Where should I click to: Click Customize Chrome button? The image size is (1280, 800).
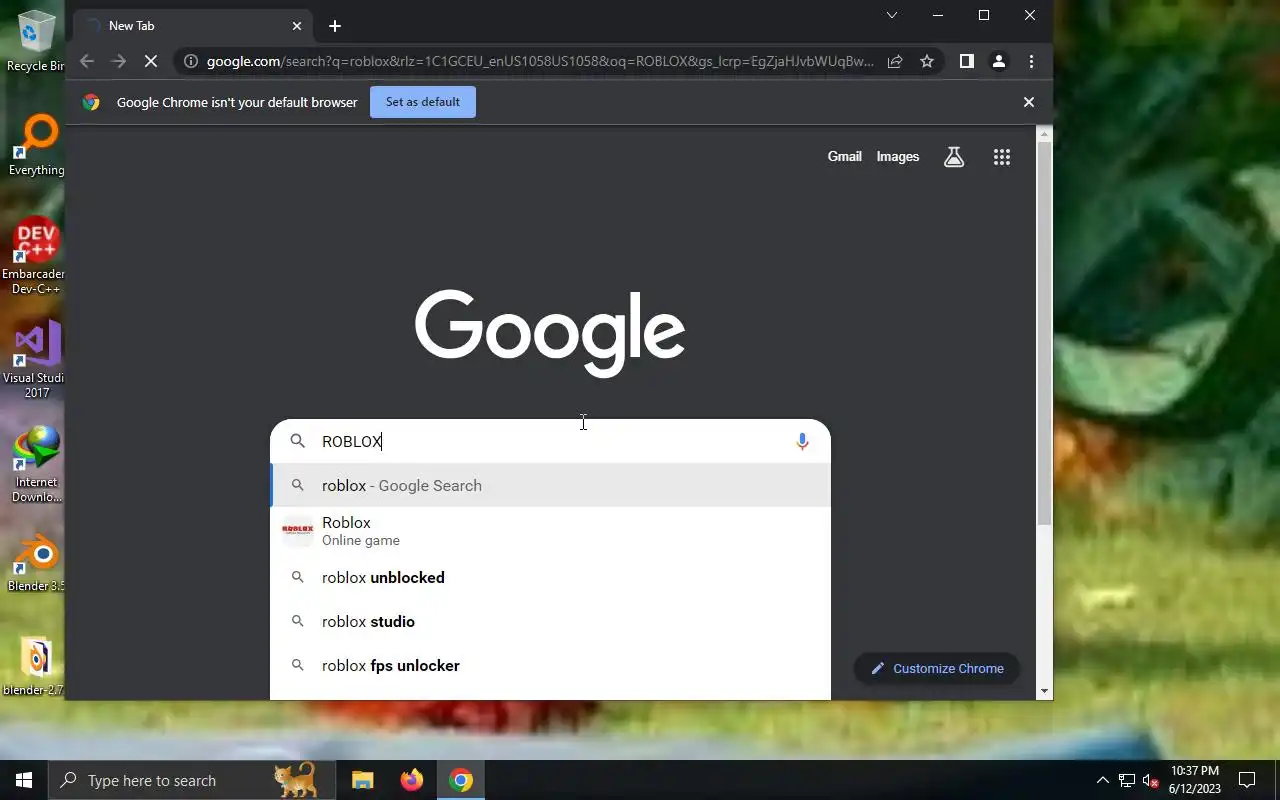click(x=937, y=668)
